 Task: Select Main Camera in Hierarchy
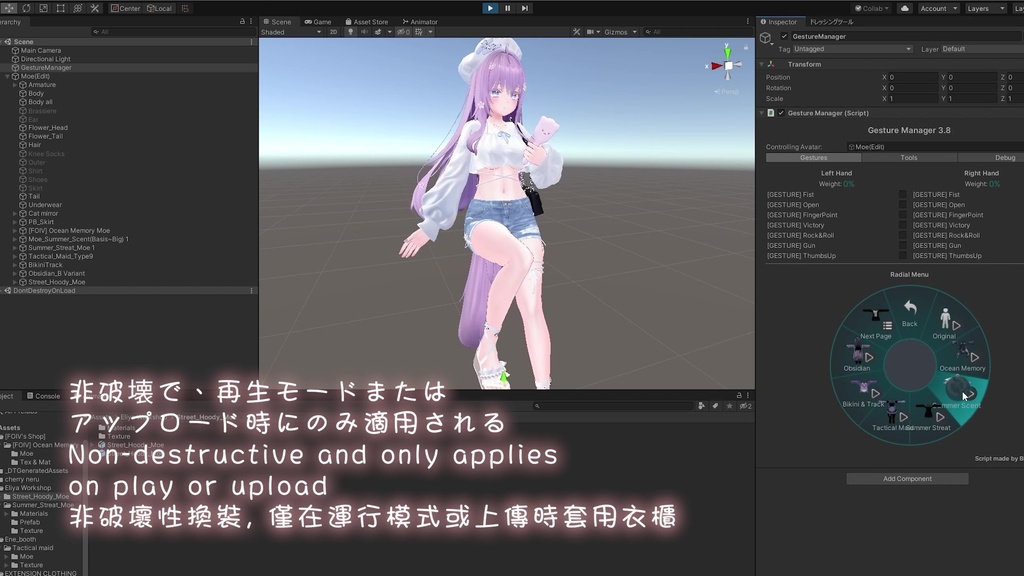(x=40, y=50)
